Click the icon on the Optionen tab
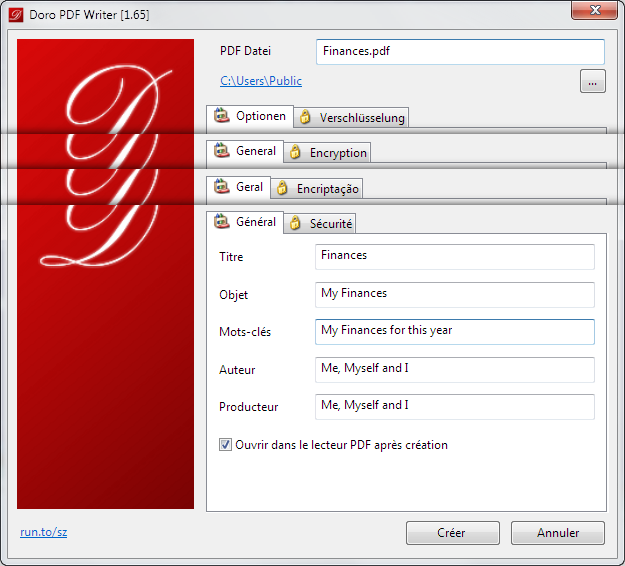The image size is (625, 566). coord(222,116)
